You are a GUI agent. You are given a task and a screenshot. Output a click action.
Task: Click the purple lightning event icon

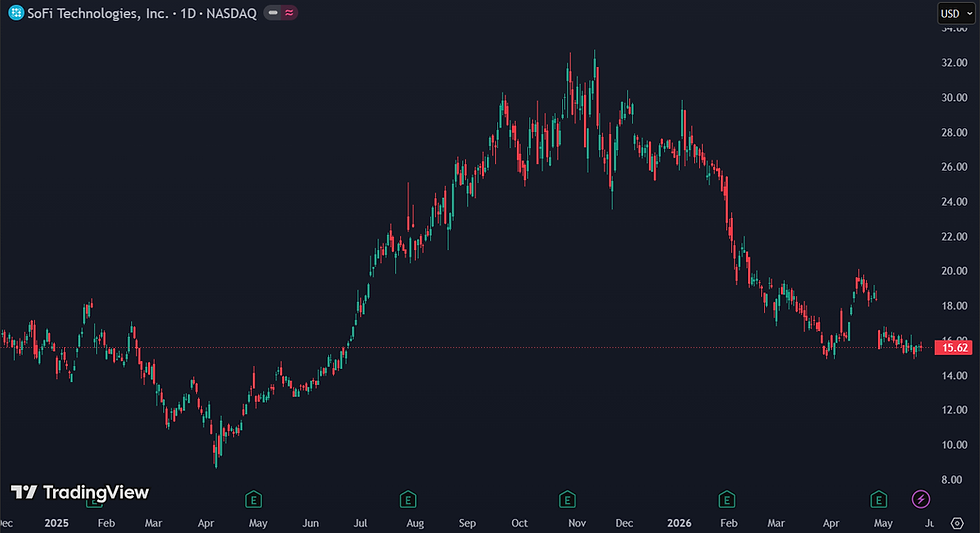[x=921, y=499]
